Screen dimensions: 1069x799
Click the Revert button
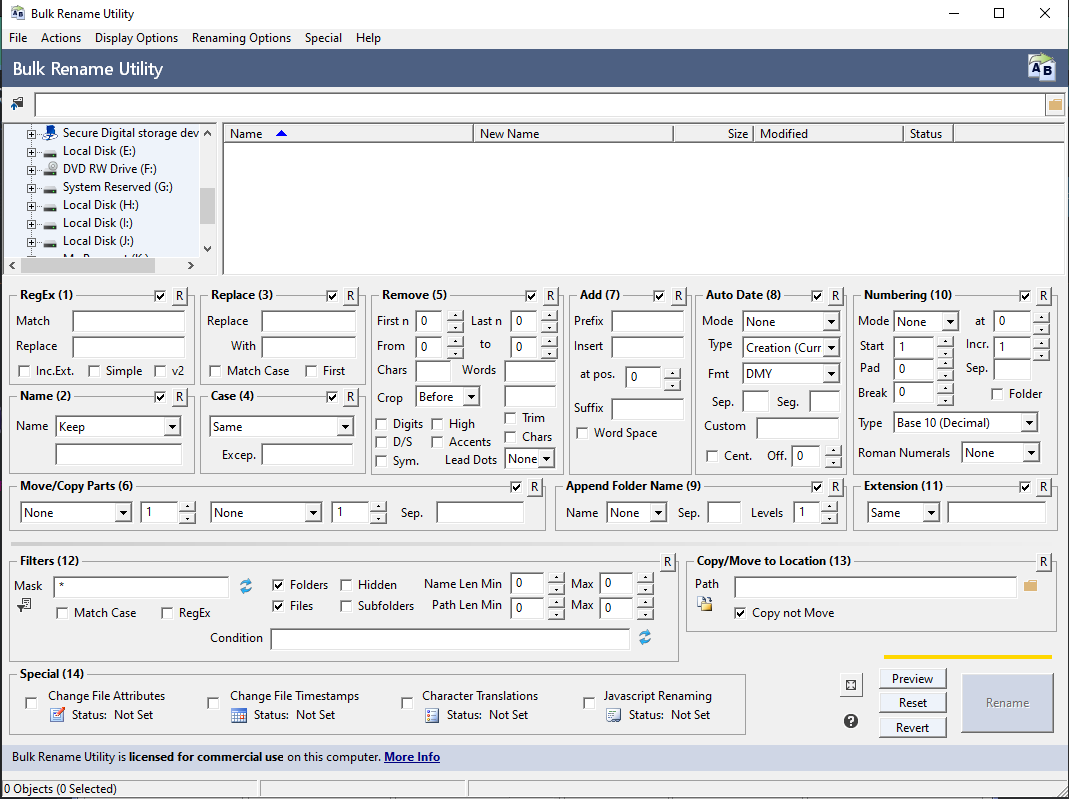[912, 728]
